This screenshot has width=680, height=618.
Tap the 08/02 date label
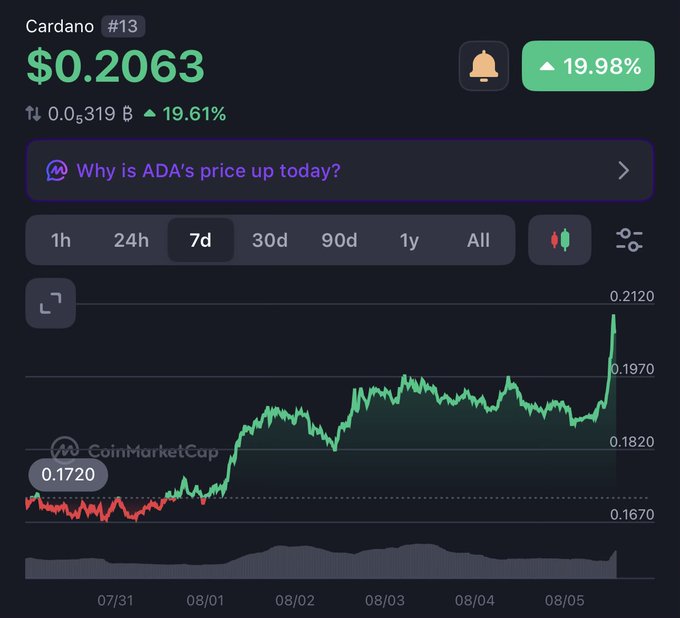[x=295, y=601]
